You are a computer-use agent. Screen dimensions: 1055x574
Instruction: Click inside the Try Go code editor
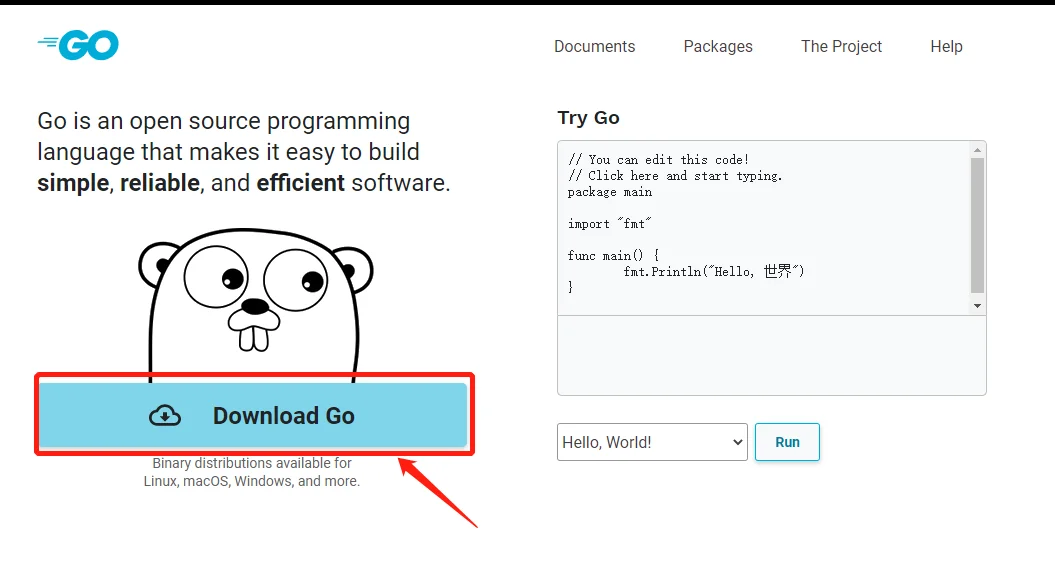pyautogui.click(x=764, y=227)
